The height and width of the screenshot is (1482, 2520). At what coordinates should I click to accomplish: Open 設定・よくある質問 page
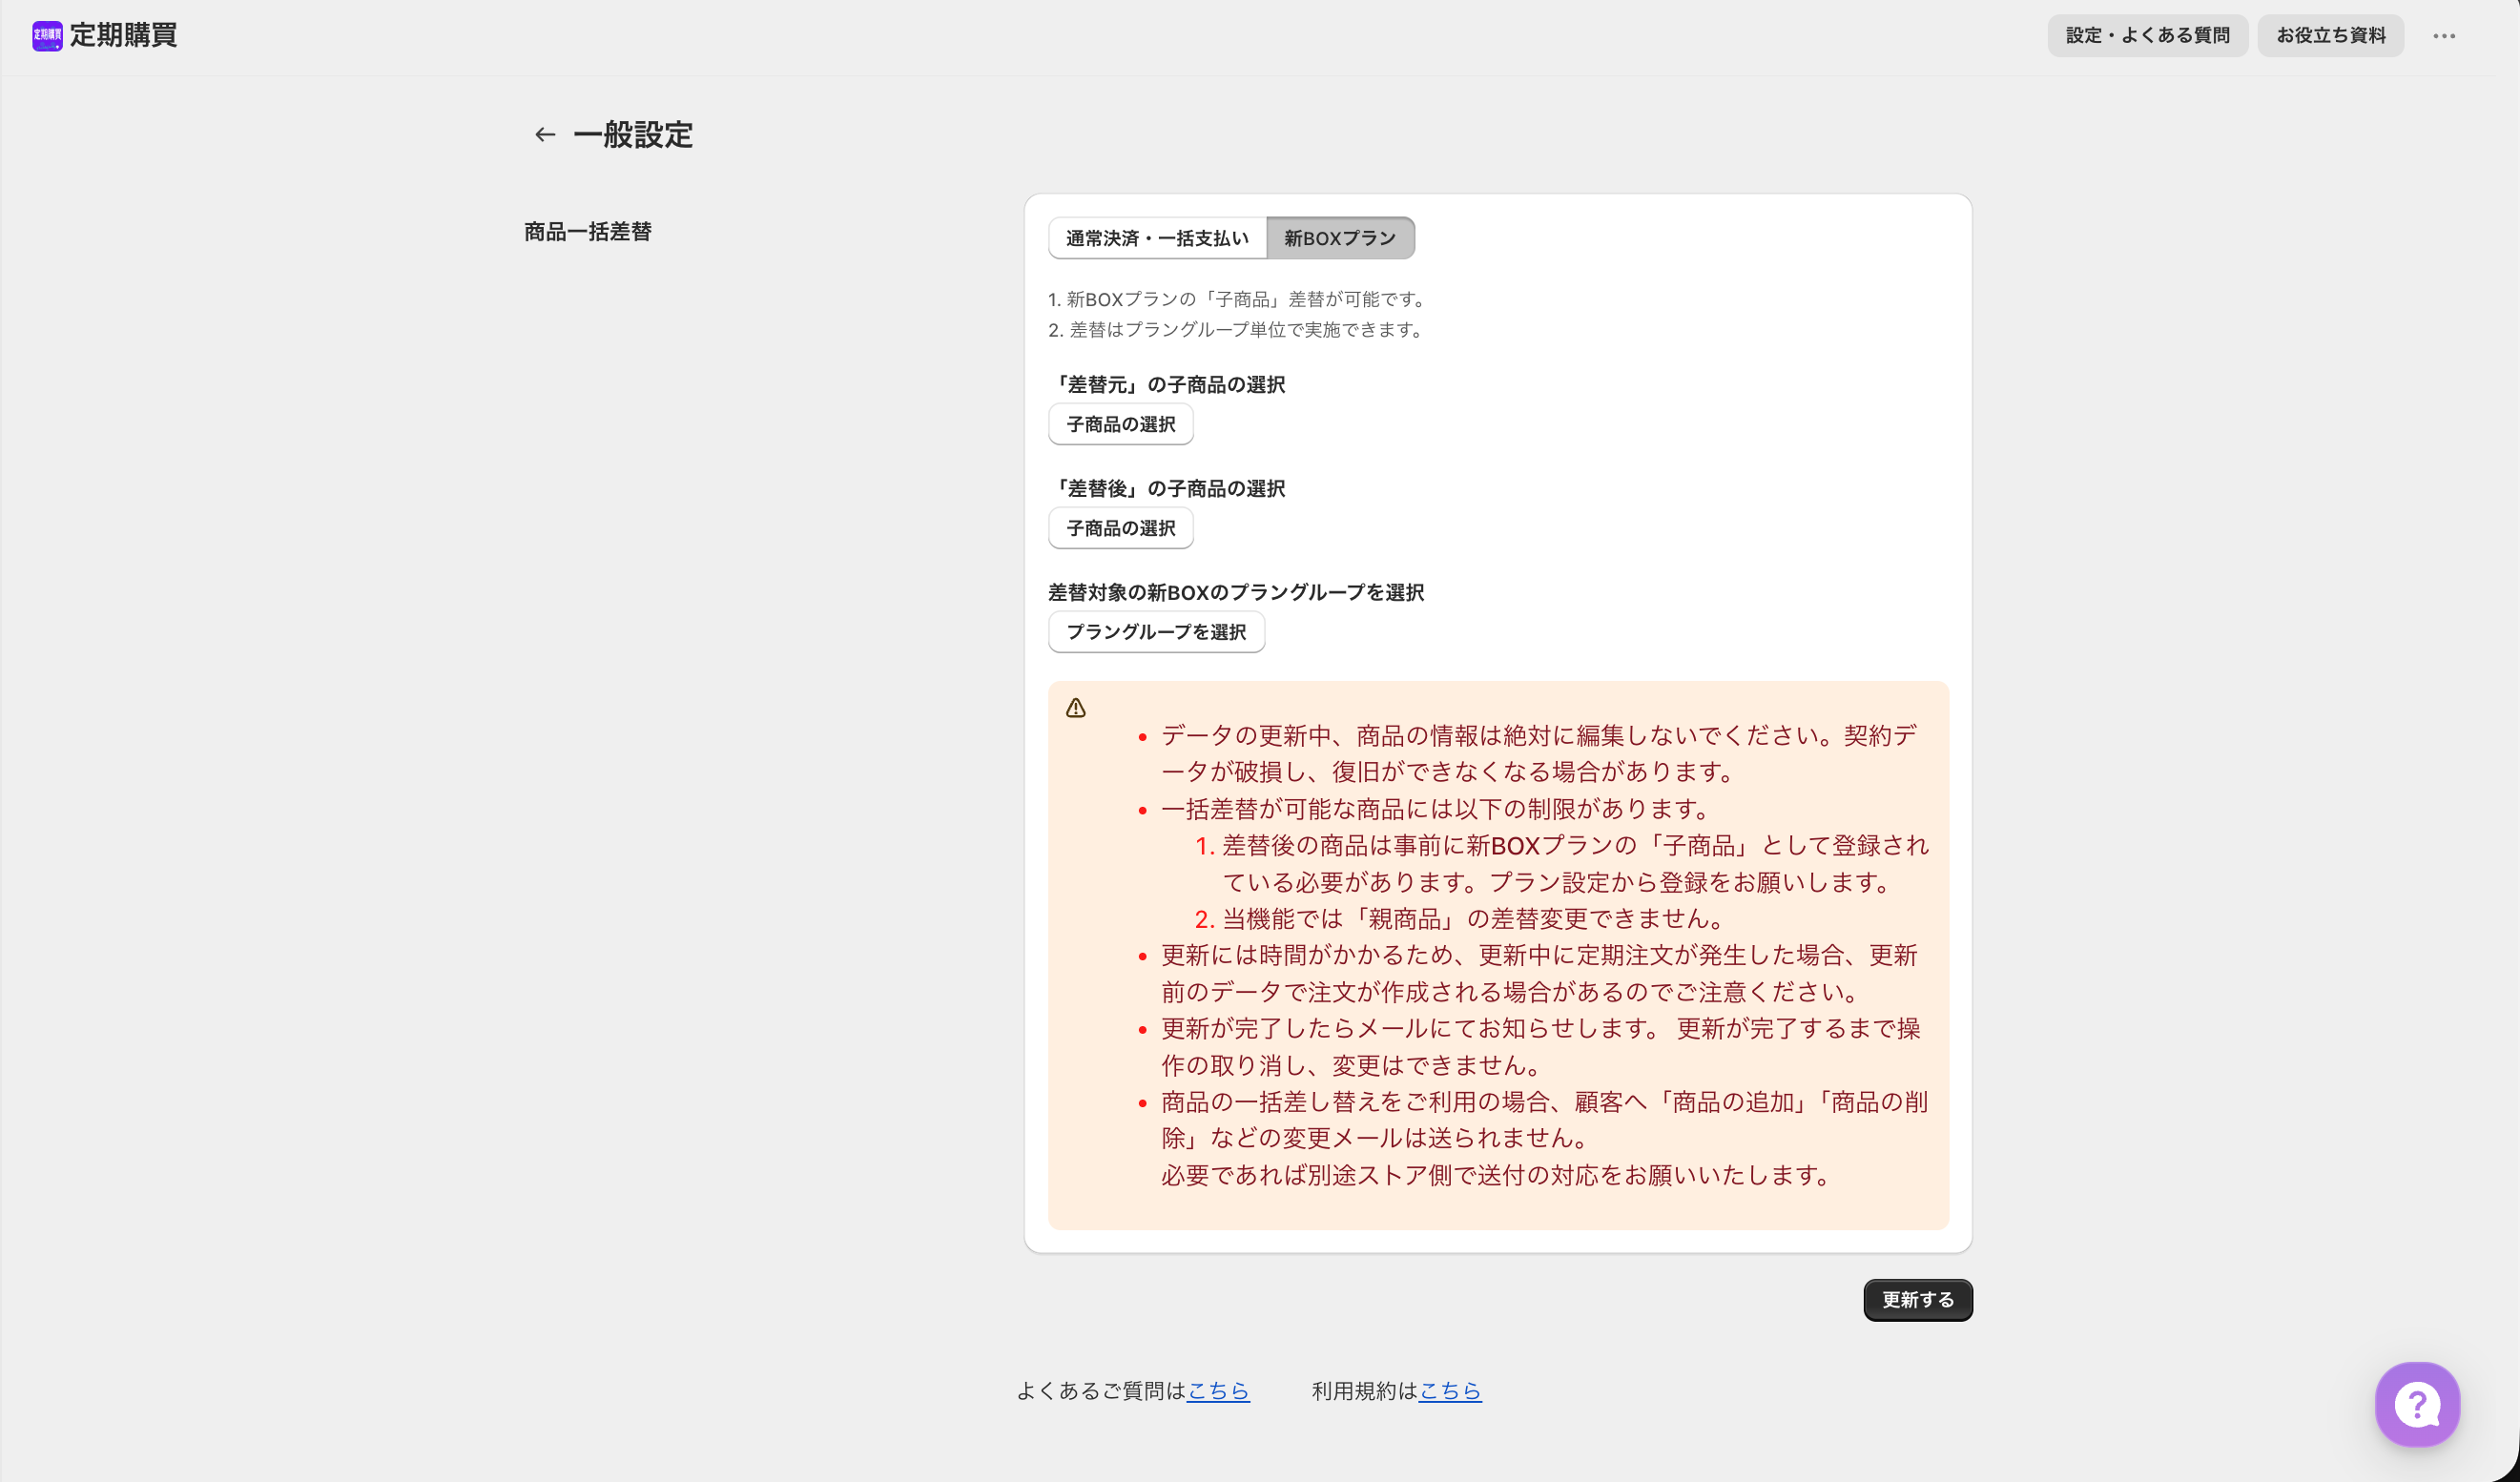point(2147,36)
